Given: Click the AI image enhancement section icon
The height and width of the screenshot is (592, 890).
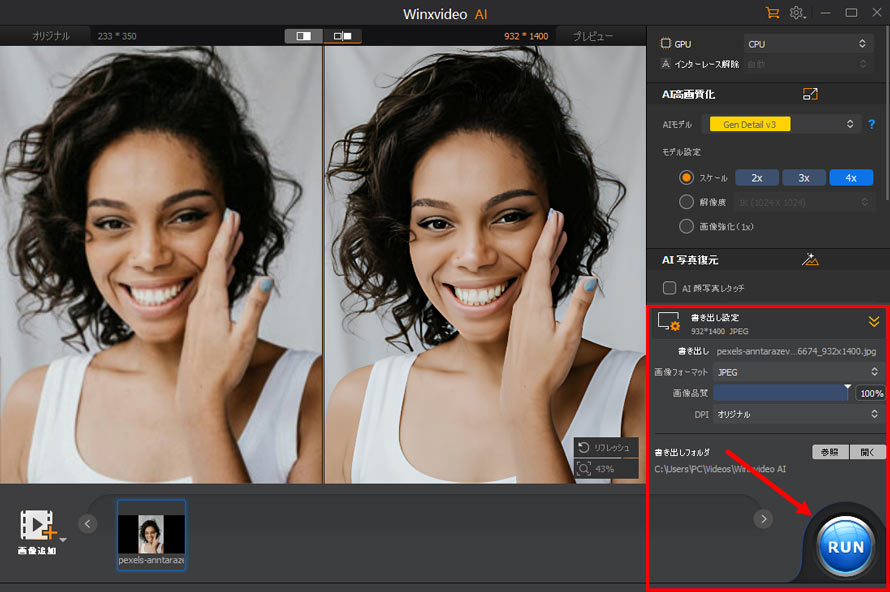Looking at the screenshot, I should pos(810,94).
